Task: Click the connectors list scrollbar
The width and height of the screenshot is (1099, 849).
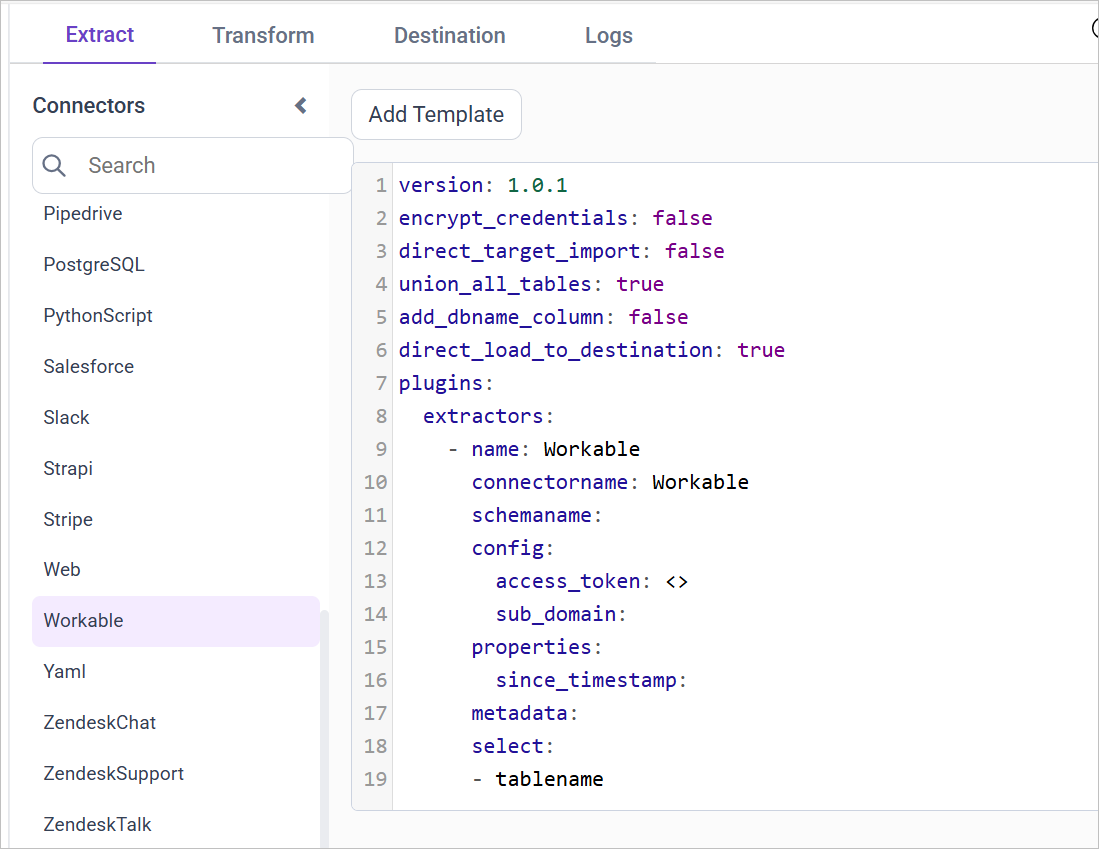Action: [325, 700]
